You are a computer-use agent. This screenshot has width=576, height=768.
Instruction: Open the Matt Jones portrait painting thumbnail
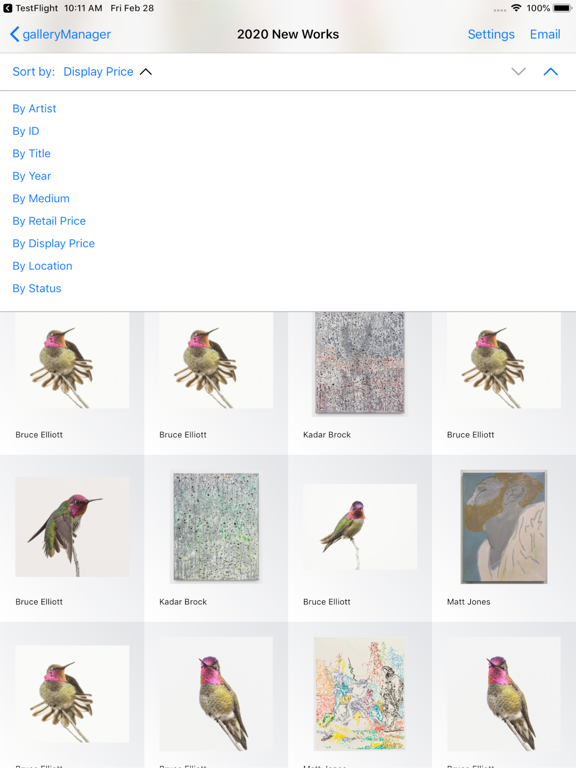pos(504,527)
